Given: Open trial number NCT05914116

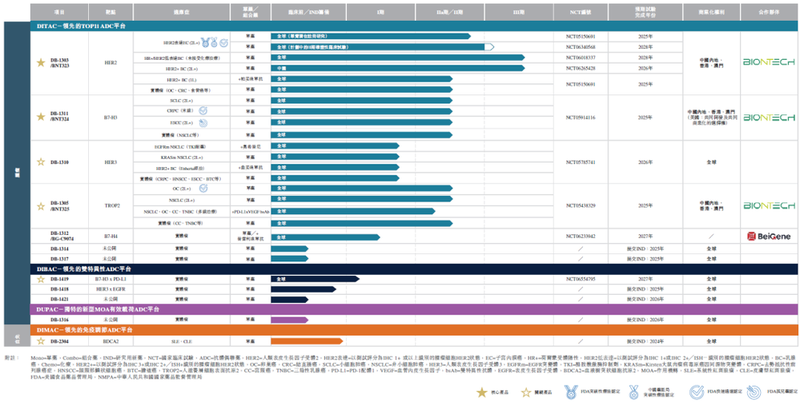Looking at the screenshot, I should [x=580, y=116].
